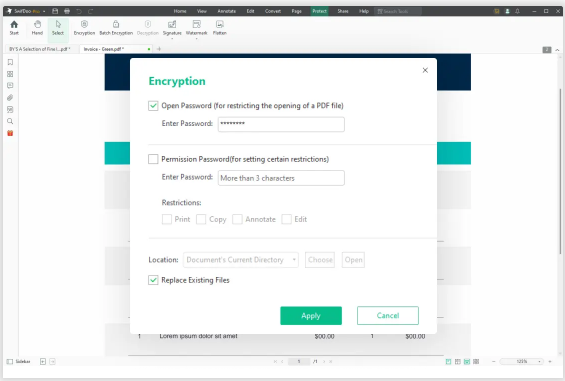Select the Hand tool

tap(37, 28)
